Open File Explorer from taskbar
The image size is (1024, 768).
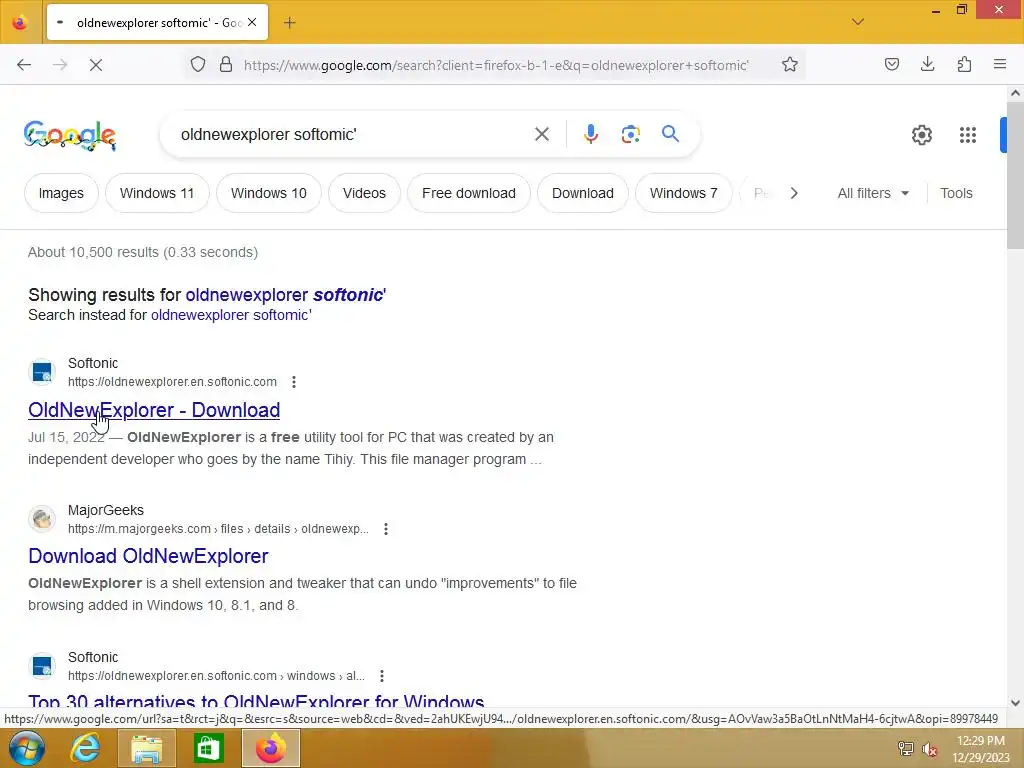[147, 748]
